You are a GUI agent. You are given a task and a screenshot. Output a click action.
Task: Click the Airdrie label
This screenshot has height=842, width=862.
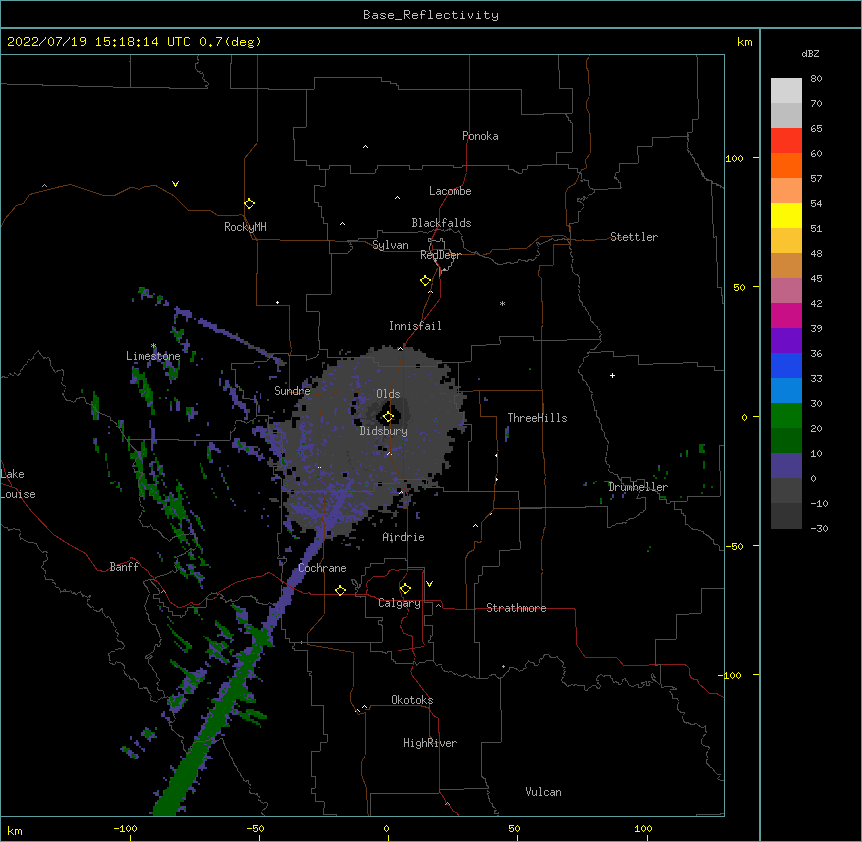coord(404,537)
